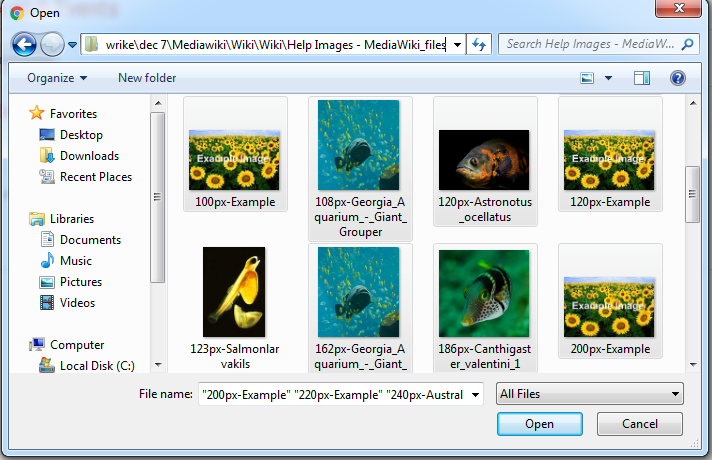Select Computer in navigation pane

tap(77, 345)
